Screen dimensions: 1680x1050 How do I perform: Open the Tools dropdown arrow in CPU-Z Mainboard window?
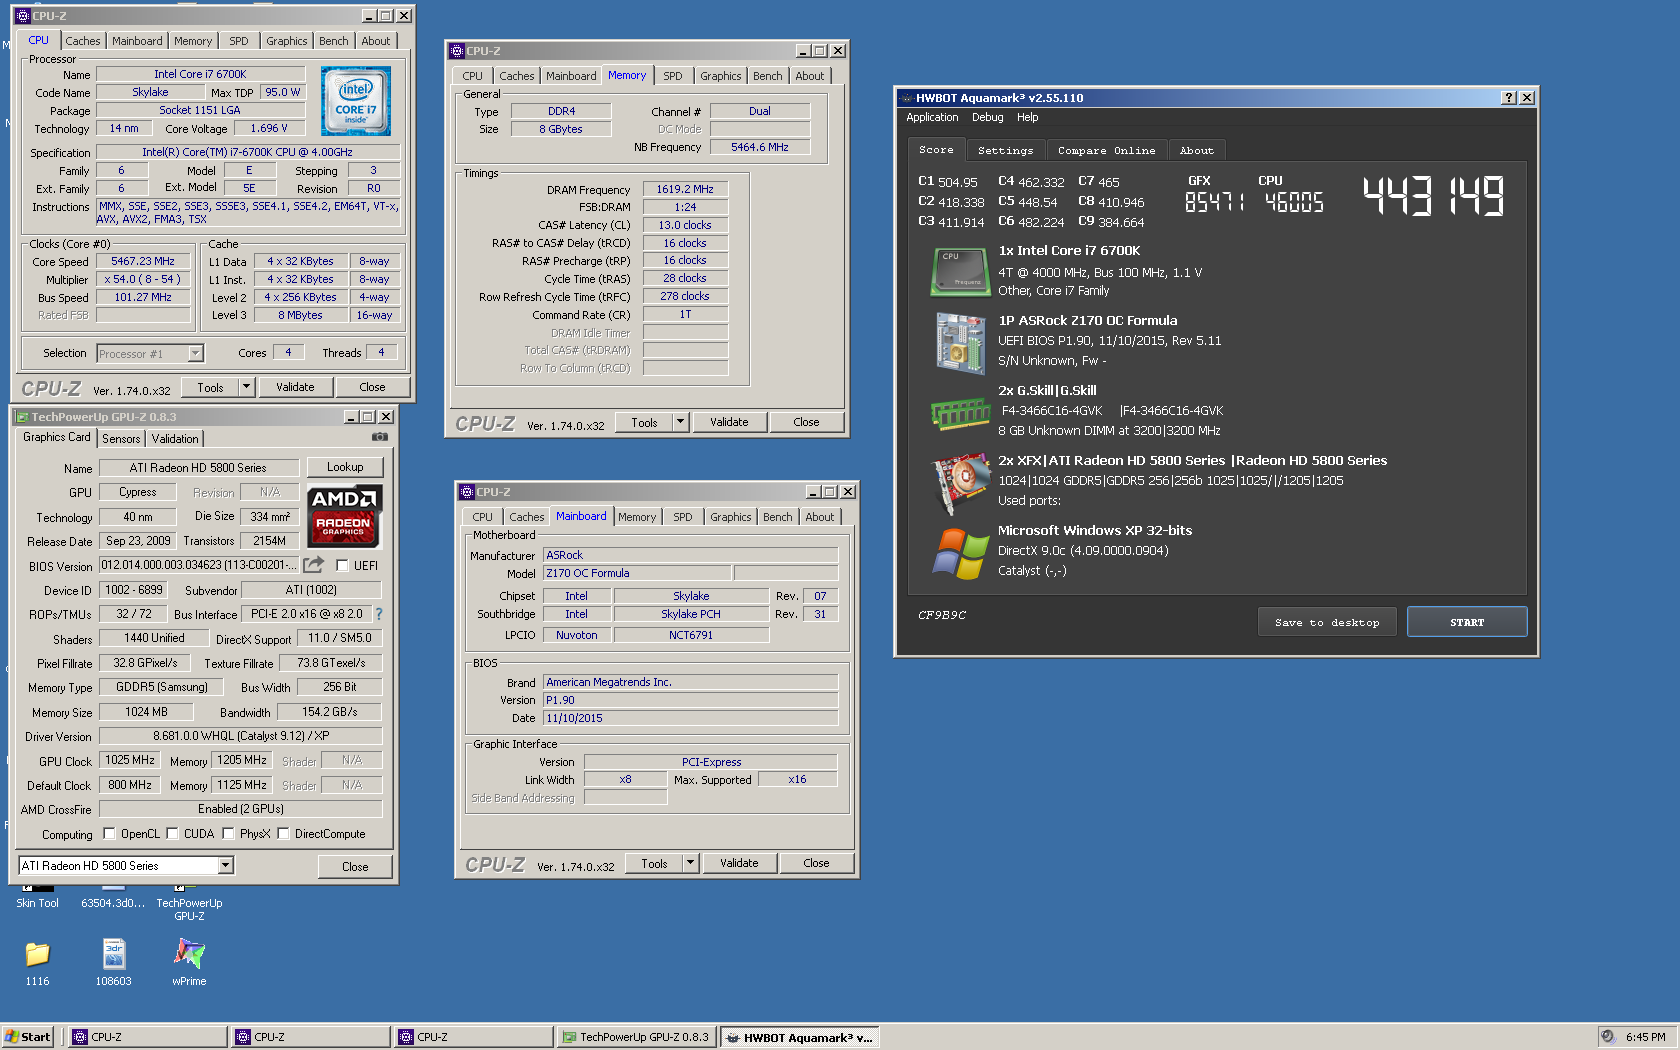pos(691,863)
